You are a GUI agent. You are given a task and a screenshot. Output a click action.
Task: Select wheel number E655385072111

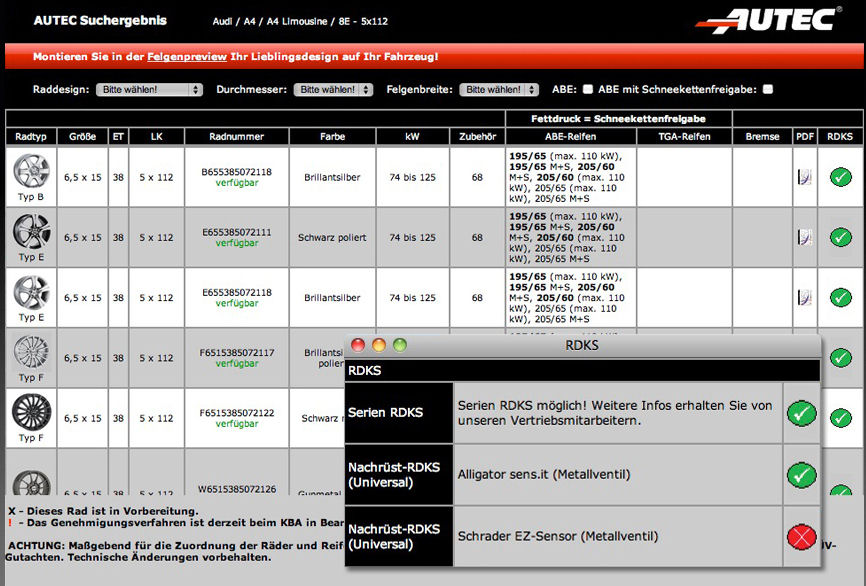(x=236, y=232)
